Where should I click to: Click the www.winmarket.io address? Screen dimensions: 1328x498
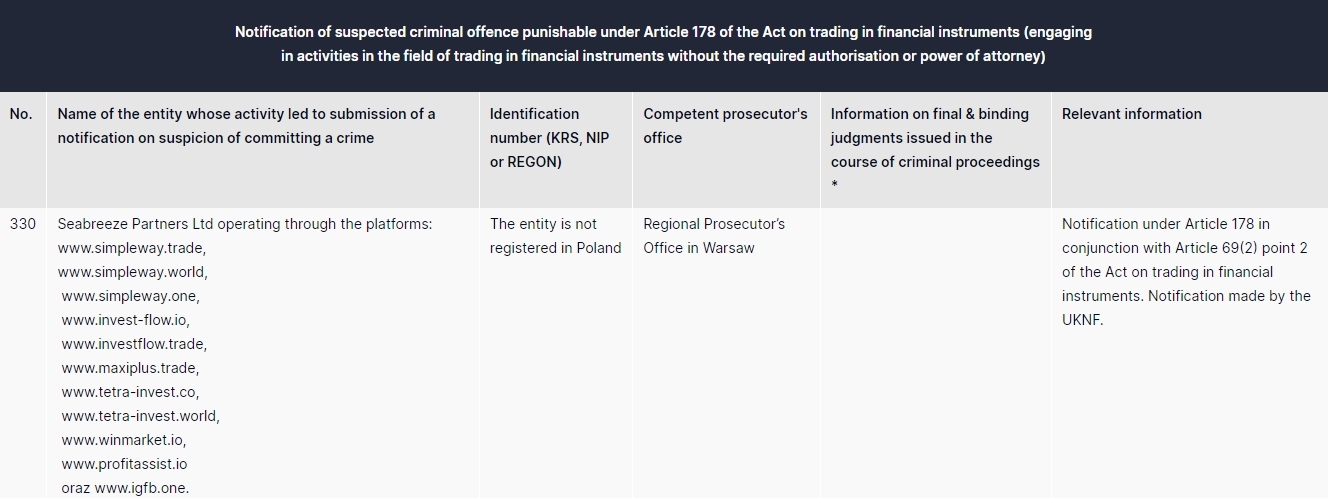[123, 440]
